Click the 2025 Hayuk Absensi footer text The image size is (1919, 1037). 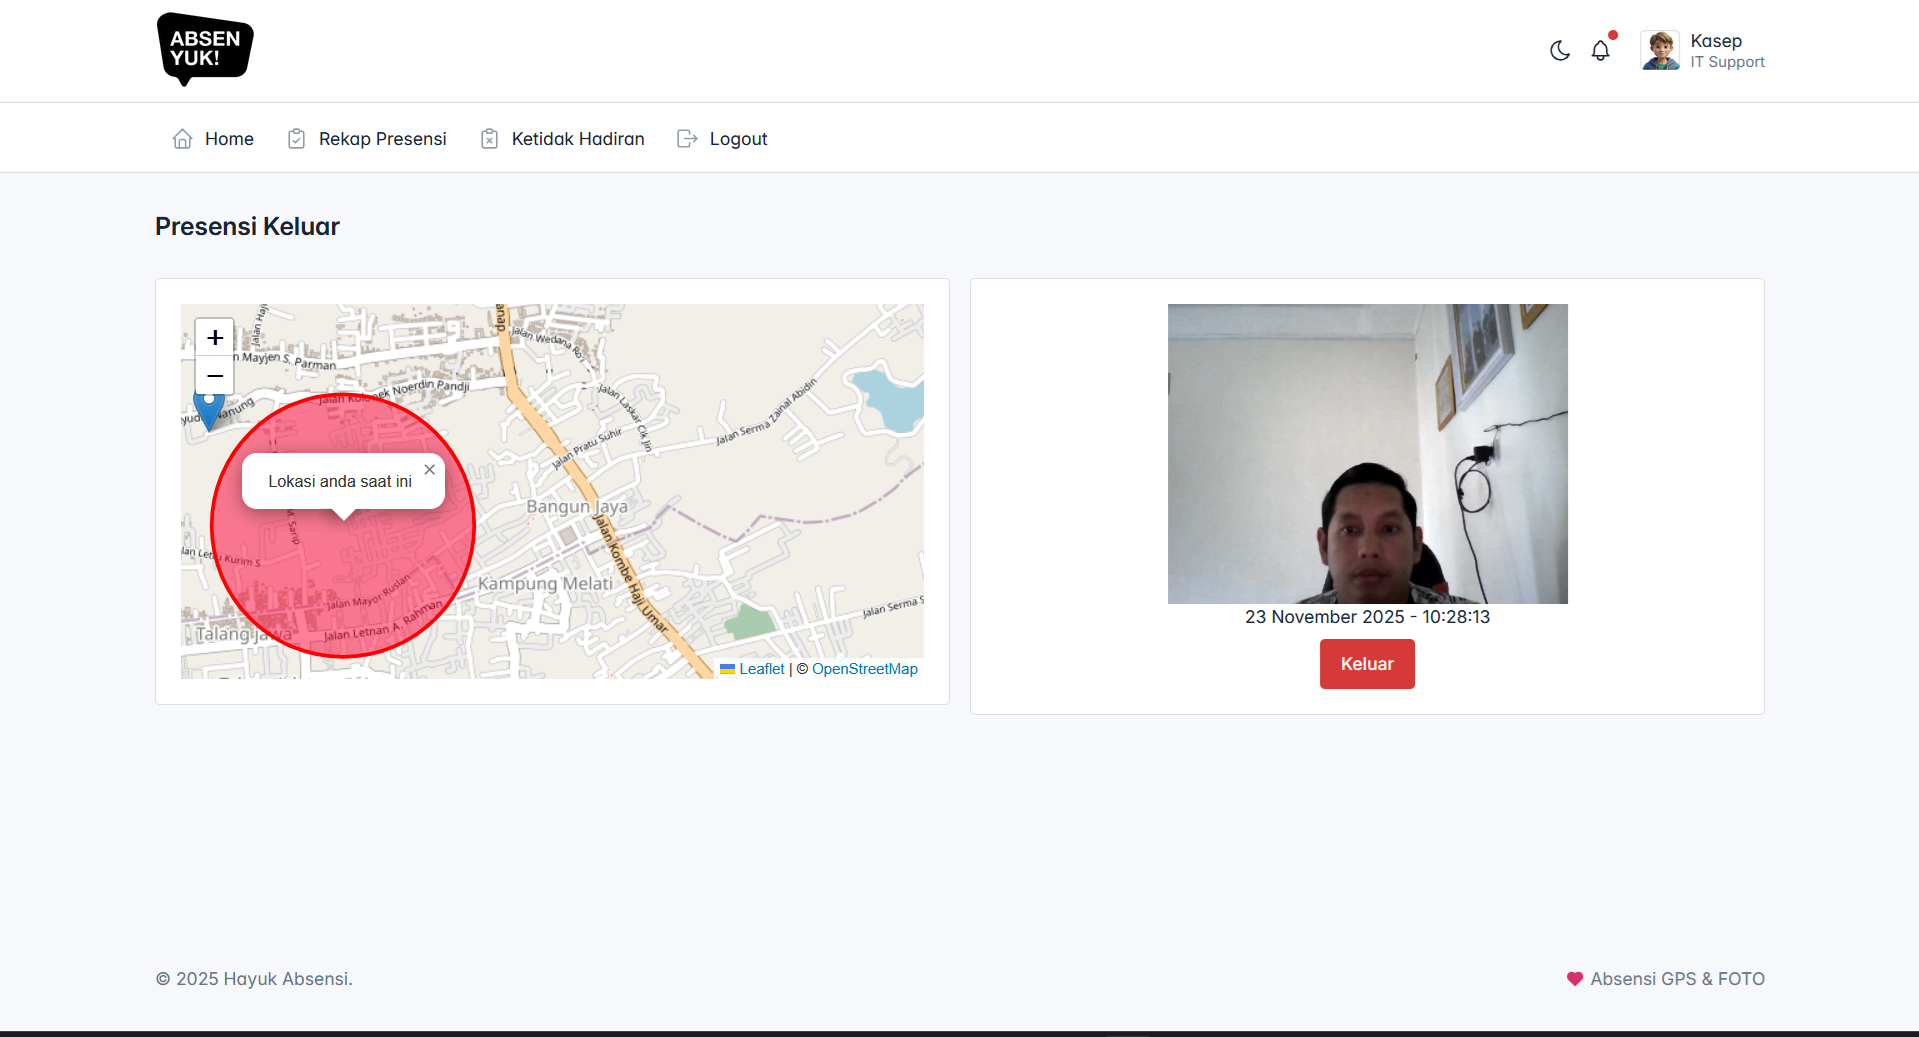(x=254, y=979)
